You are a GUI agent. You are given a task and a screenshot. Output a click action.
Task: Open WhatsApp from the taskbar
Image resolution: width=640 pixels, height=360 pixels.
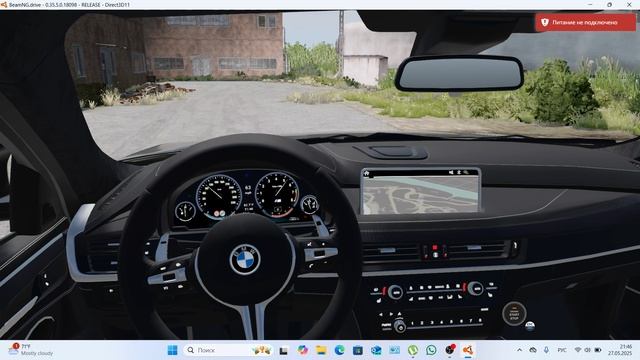pos(431,350)
